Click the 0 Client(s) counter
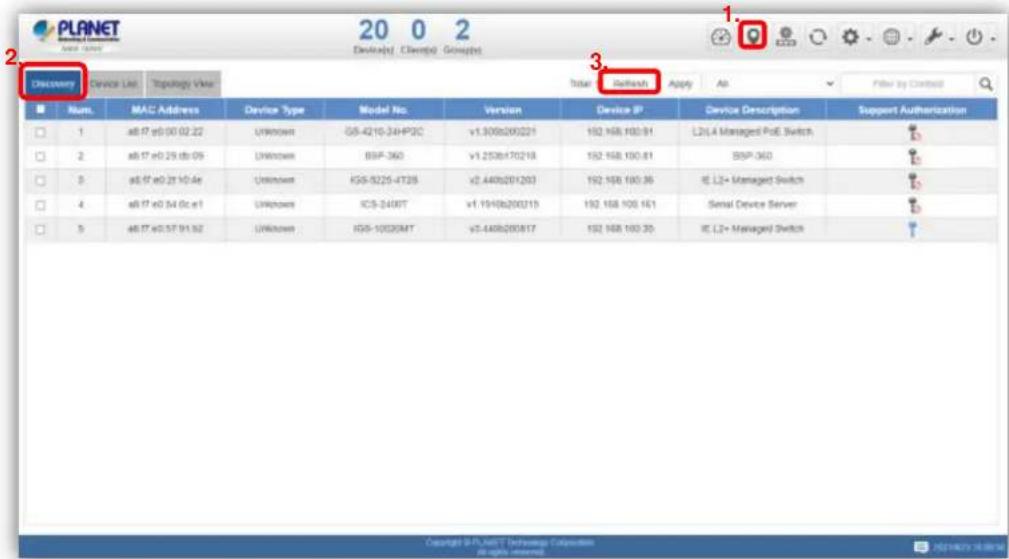Image resolution: width=1009 pixels, height=559 pixels. point(418,36)
